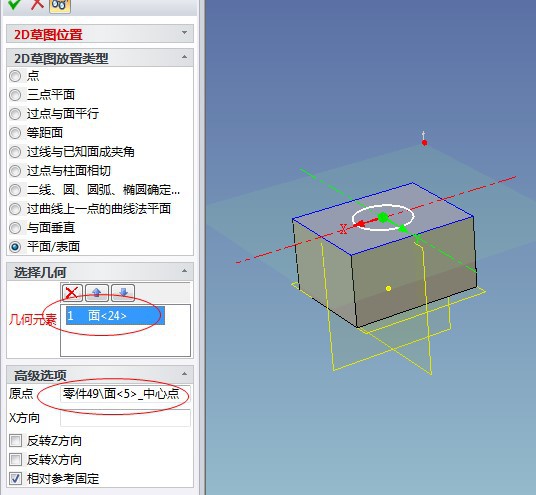This screenshot has width=536, height=495.
Task: Select 面<24> in geometry list
Action: coord(115,316)
